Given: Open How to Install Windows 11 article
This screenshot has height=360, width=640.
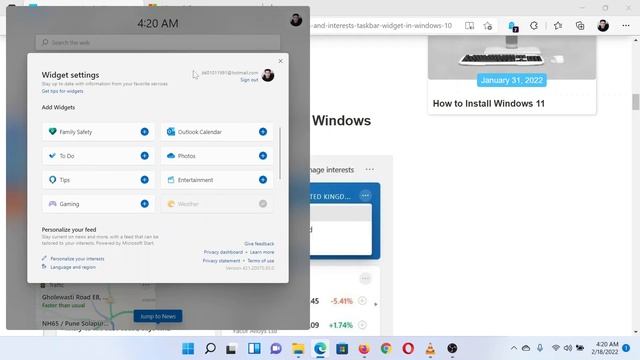Looking at the screenshot, I should pos(489,103).
